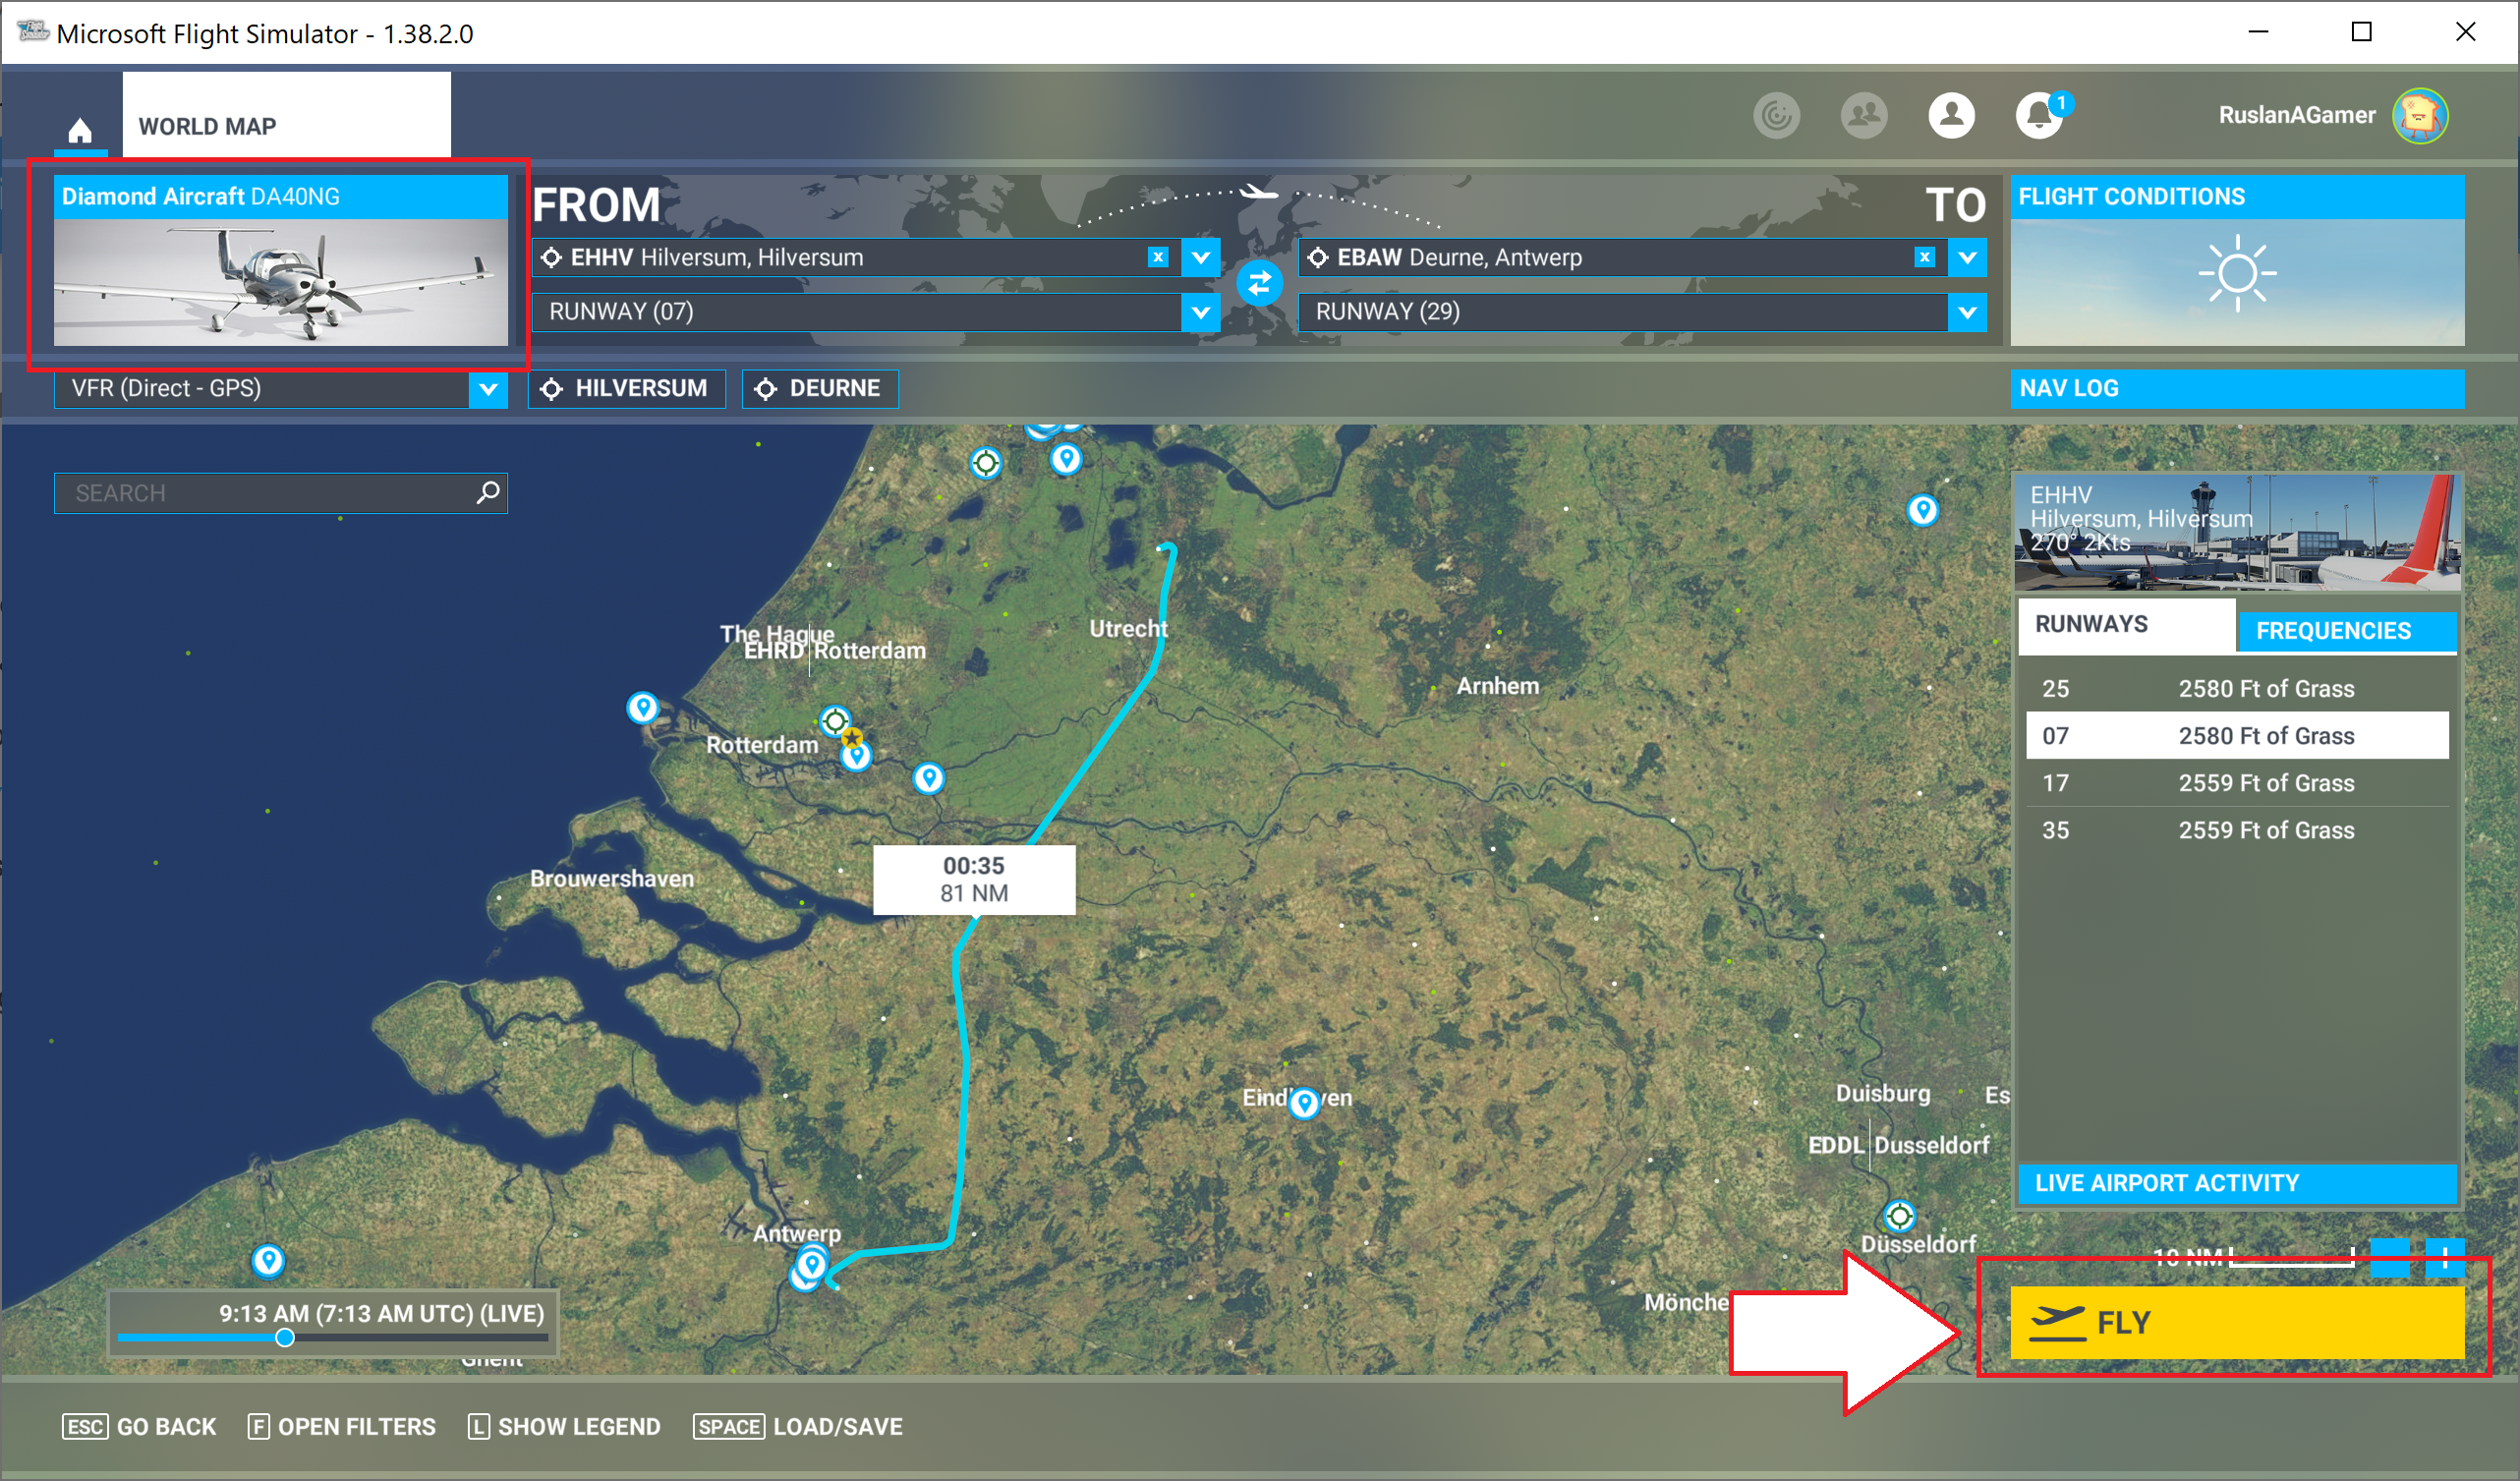Image resolution: width=2520 pixels, height=1481 pixels.
Task: Open VFR (Direct - GPS) flight plan dropdown
Action: point(281,389)
